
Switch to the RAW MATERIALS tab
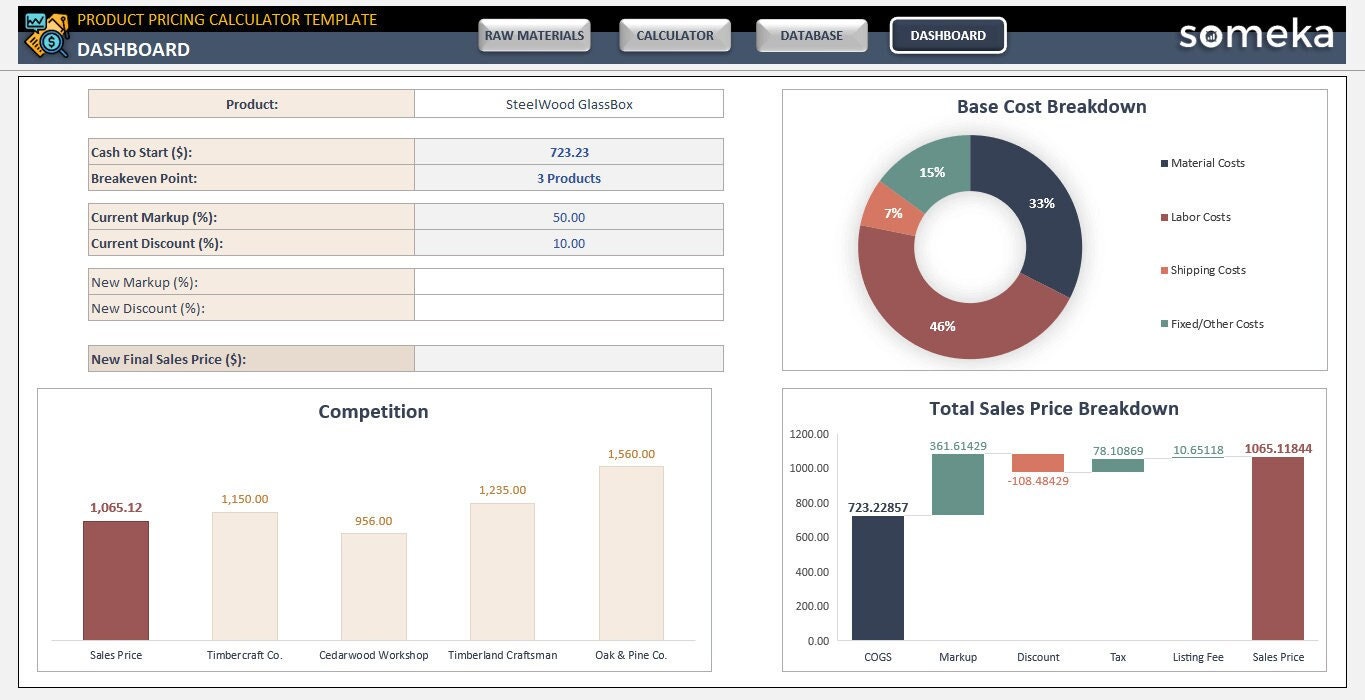coord(534,35)
